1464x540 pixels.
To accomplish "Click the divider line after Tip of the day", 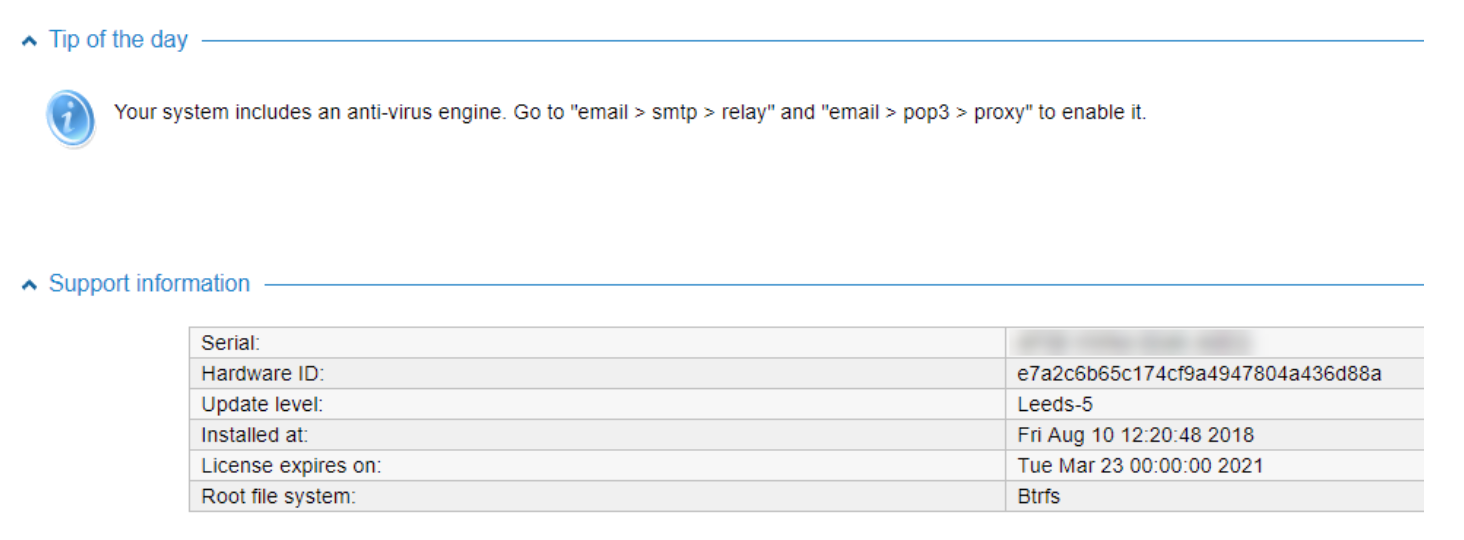I will 813,41.
